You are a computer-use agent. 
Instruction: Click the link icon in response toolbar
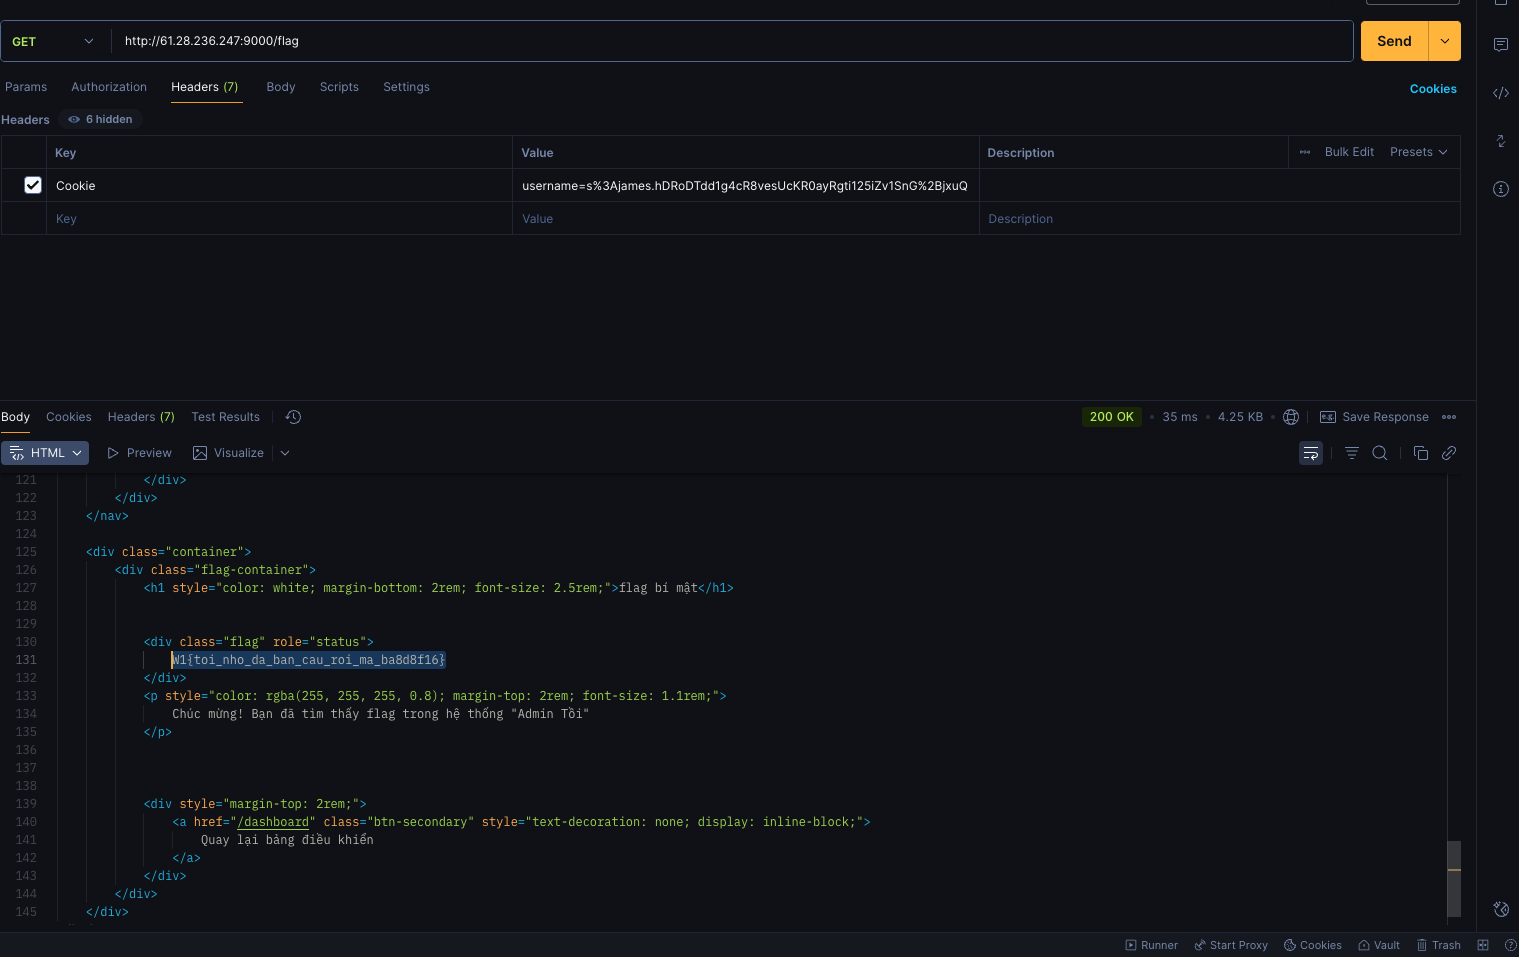[1449, 453]
